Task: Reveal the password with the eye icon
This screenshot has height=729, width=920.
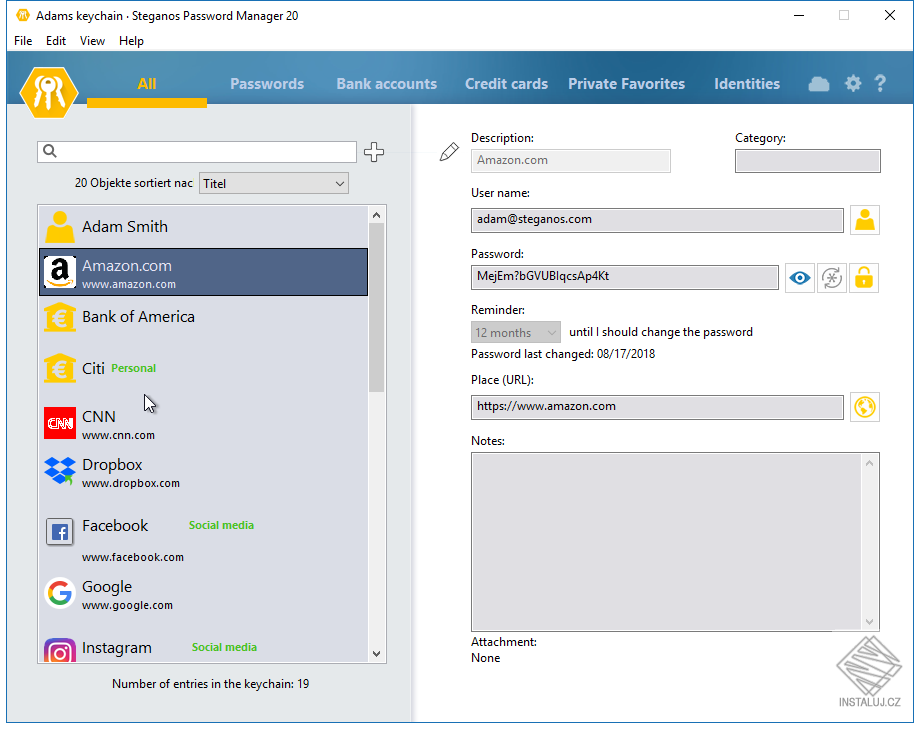Action: click(x=799, y=277)
